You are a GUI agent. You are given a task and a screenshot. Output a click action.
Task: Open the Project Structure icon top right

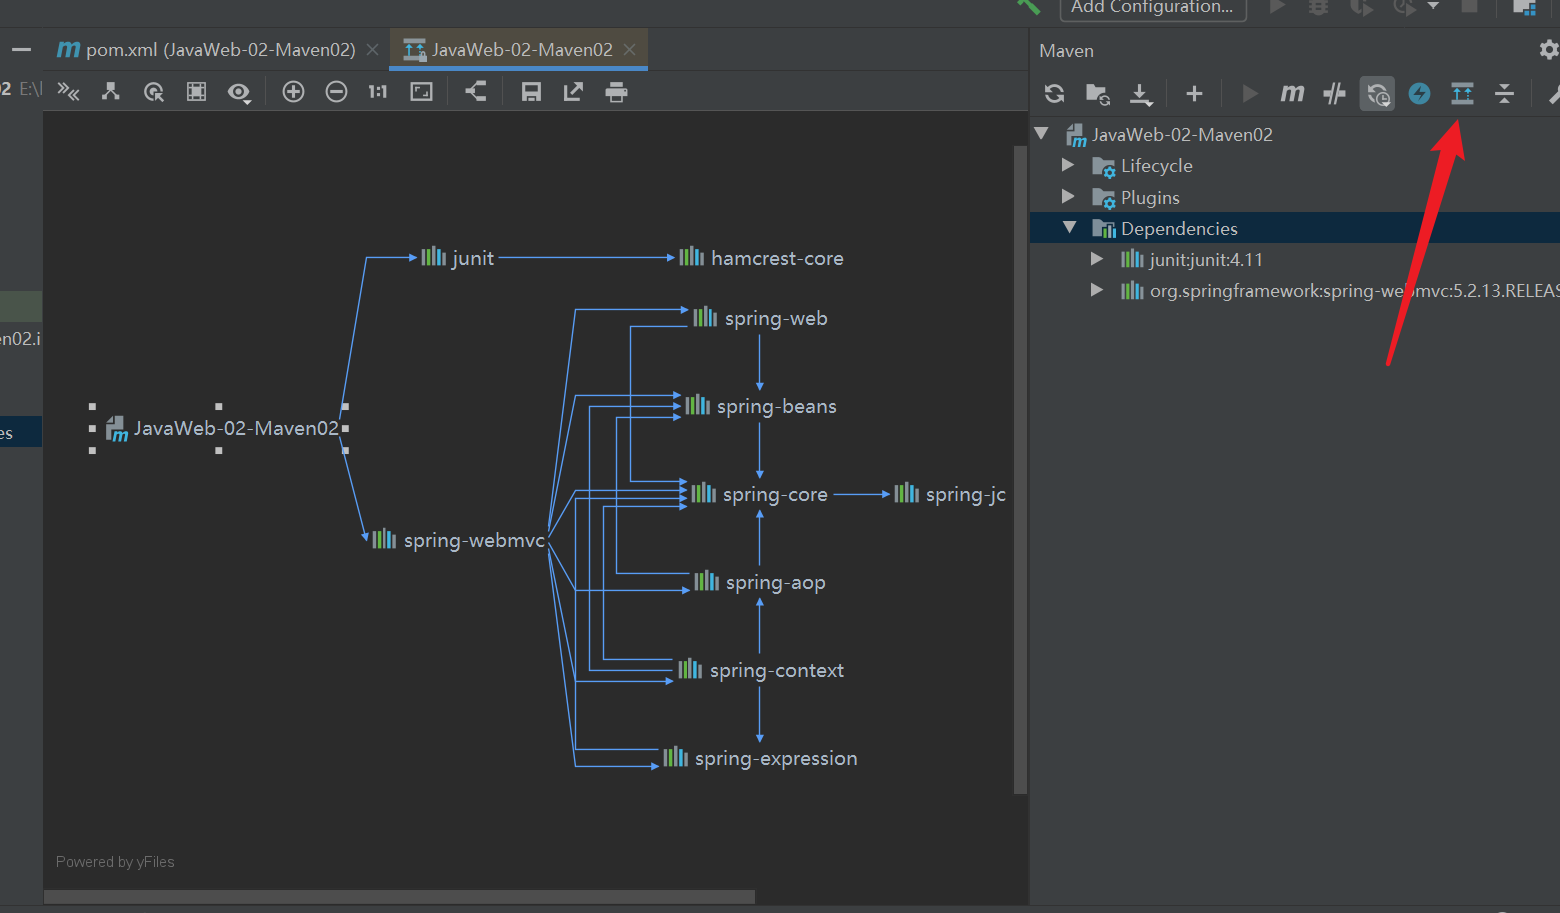coord(1524,7)
